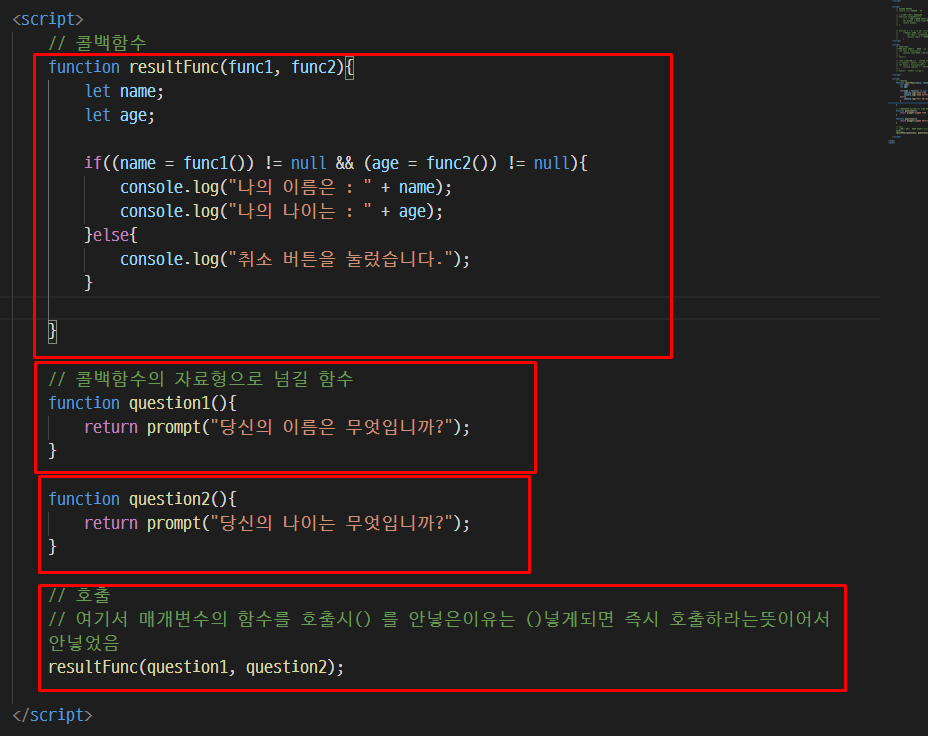Click the closing </script> tag
Screen dimensions: 928x736
52,715
